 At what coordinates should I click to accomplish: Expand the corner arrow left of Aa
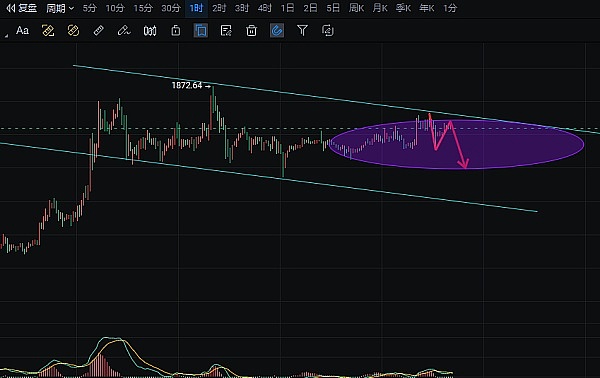pos(6,36)
